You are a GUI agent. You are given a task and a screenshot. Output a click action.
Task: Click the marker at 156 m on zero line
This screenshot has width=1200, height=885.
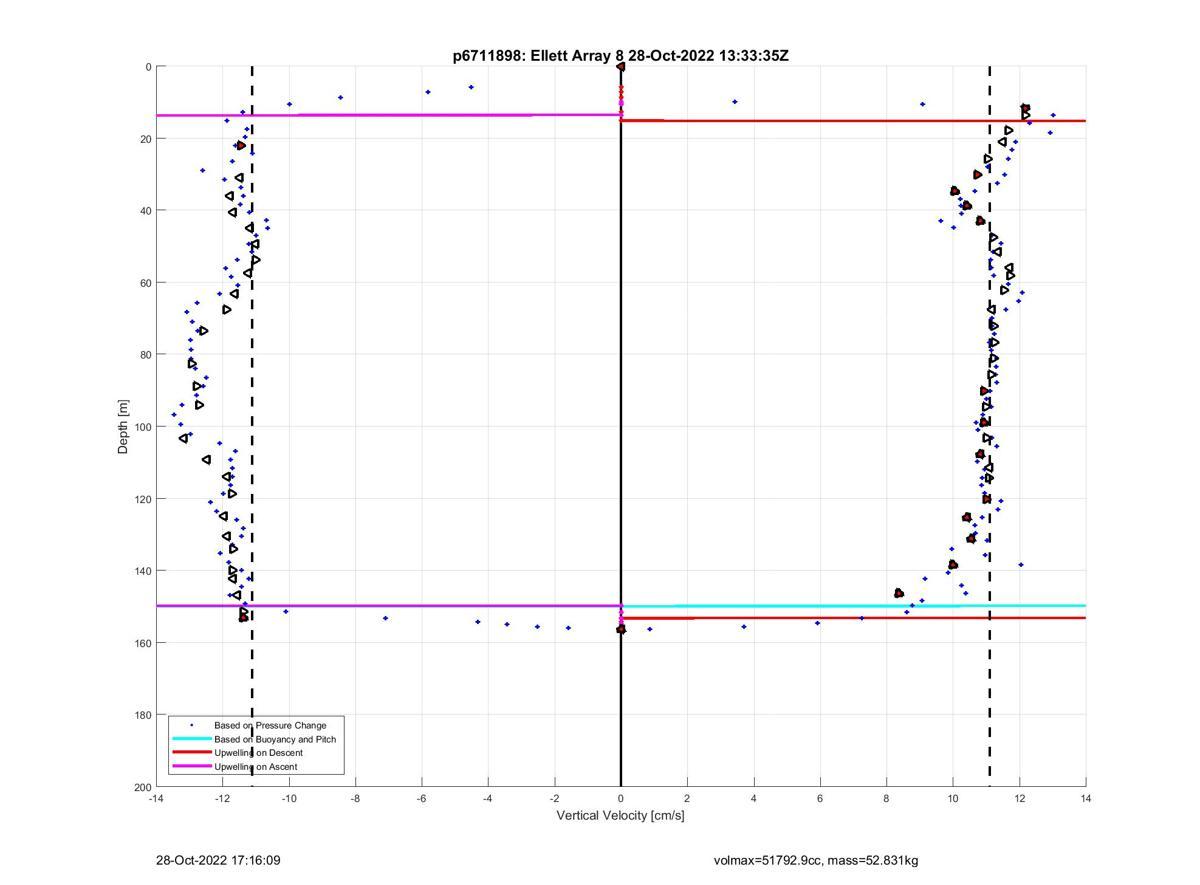[x=621, y=629]
